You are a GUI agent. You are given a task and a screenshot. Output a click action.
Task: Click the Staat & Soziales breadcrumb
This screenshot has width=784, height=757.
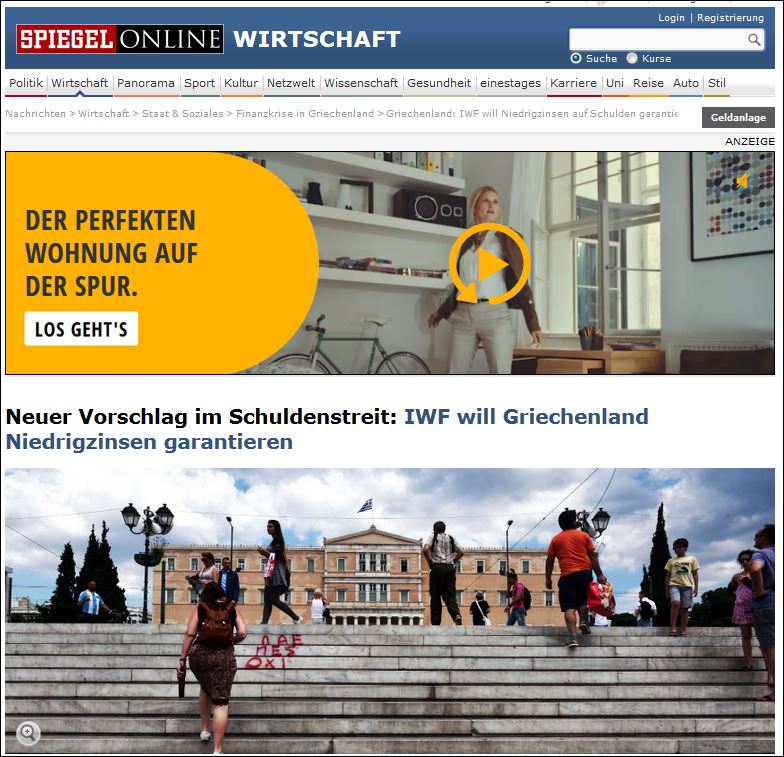182,114
